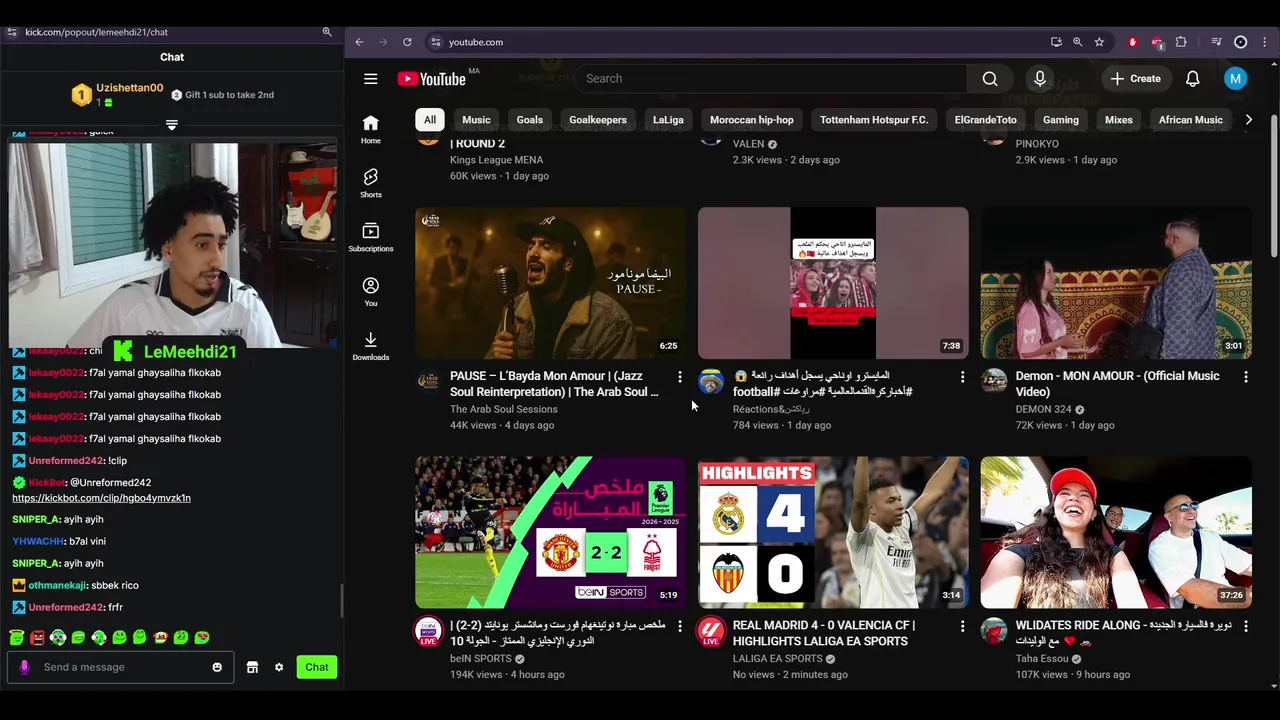
Task: Open the emoji picker in Kick chat
Action: [217, 667]
